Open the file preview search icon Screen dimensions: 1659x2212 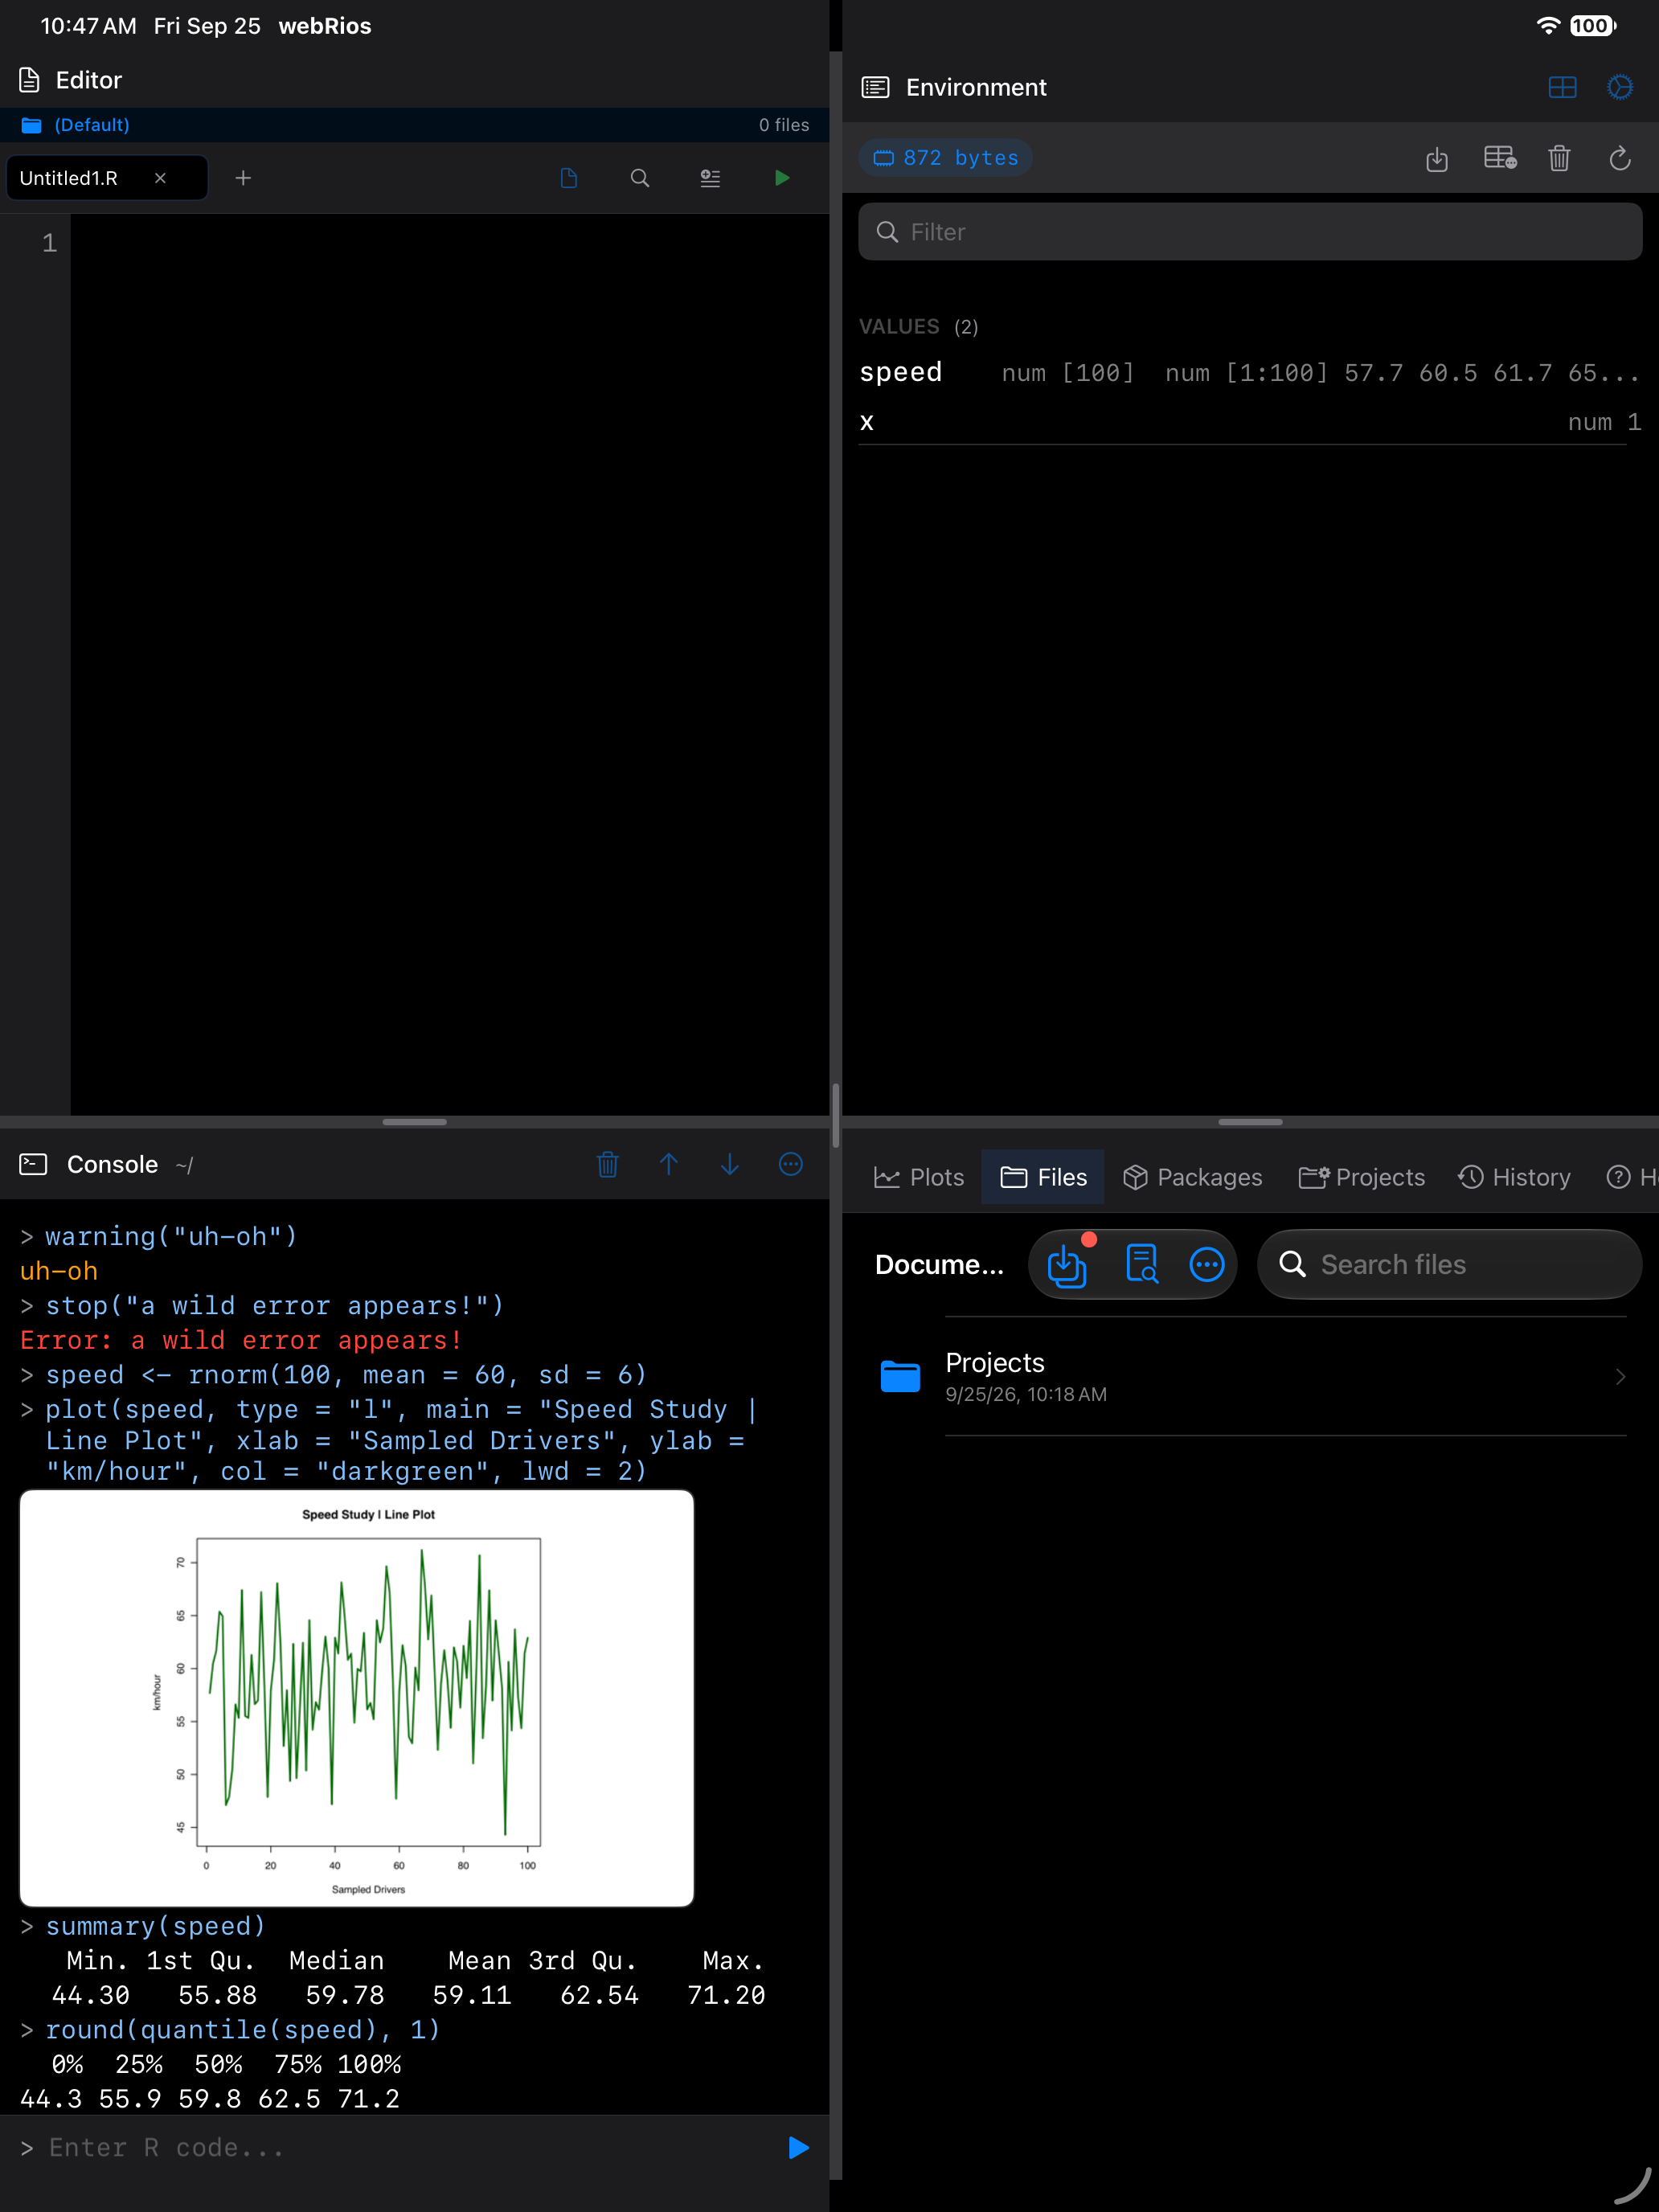(x=1141, y=1264)
